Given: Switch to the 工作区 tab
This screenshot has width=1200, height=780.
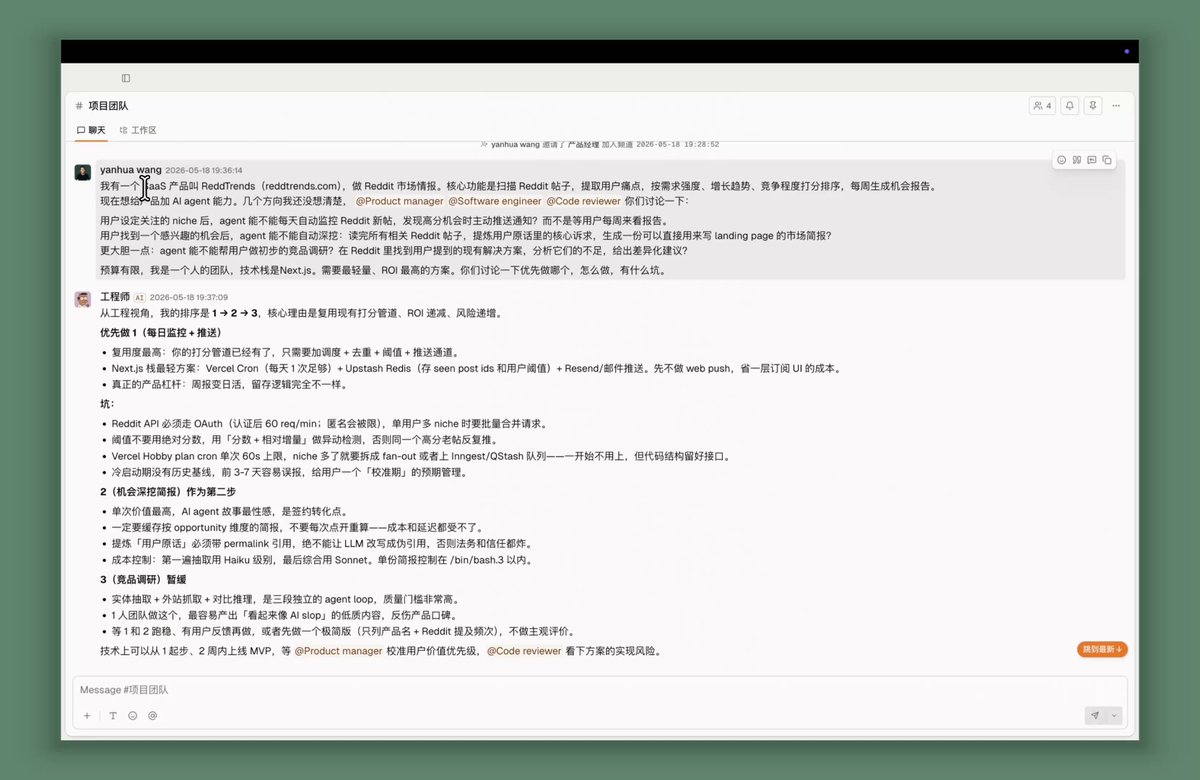Looking at the screenshot, I should point(138,130).
